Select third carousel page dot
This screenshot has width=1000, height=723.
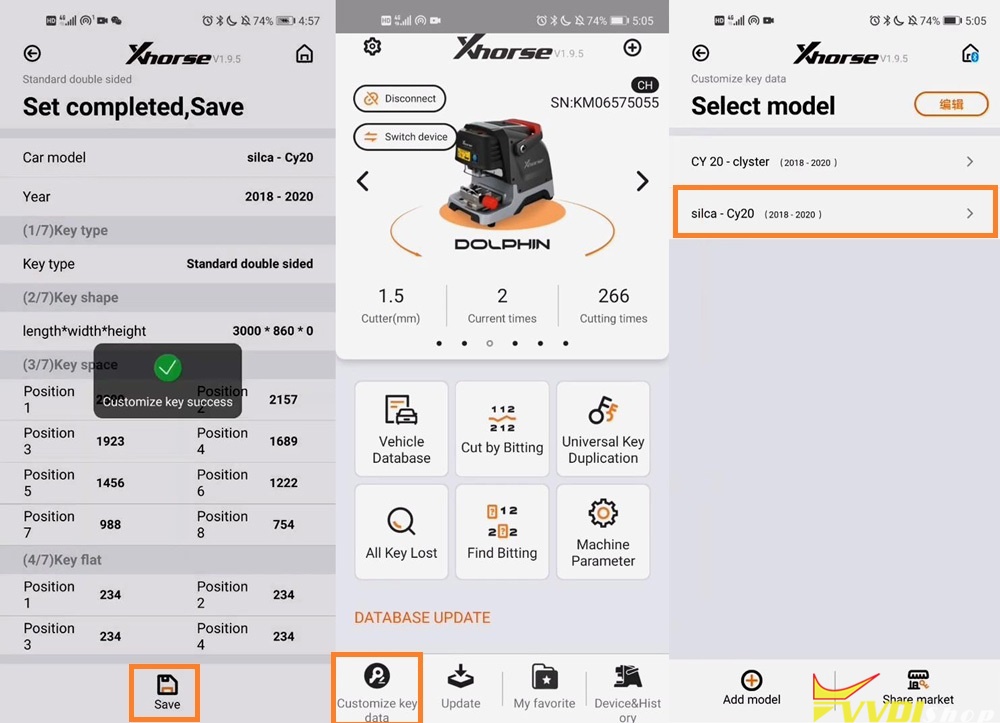tap(489, 343)
